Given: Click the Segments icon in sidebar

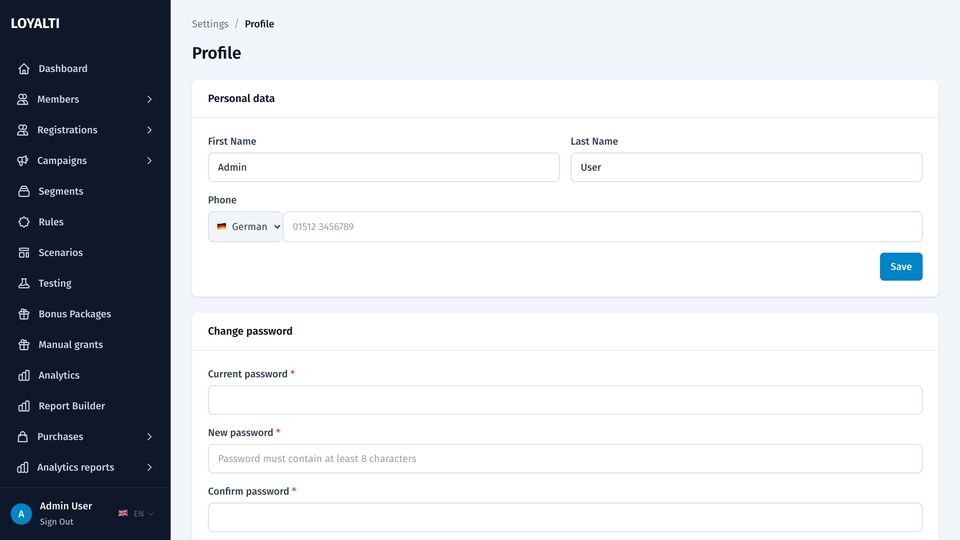Looking at the screenshot, I should (24, 191).
